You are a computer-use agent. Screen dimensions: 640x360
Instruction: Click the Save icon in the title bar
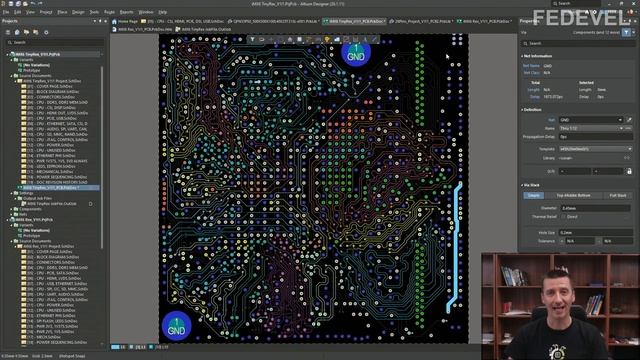coord(11,4)
